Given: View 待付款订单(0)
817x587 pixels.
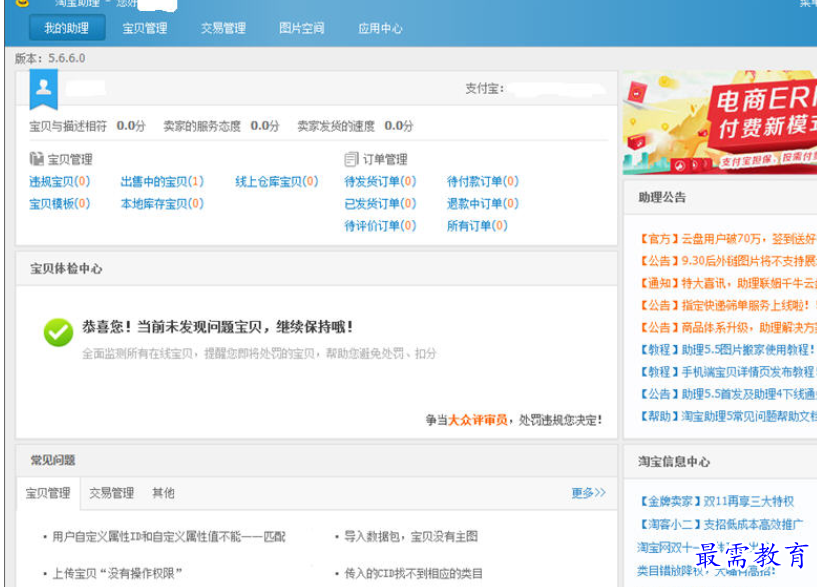Looking at the screenshot, I should point(483,181).
